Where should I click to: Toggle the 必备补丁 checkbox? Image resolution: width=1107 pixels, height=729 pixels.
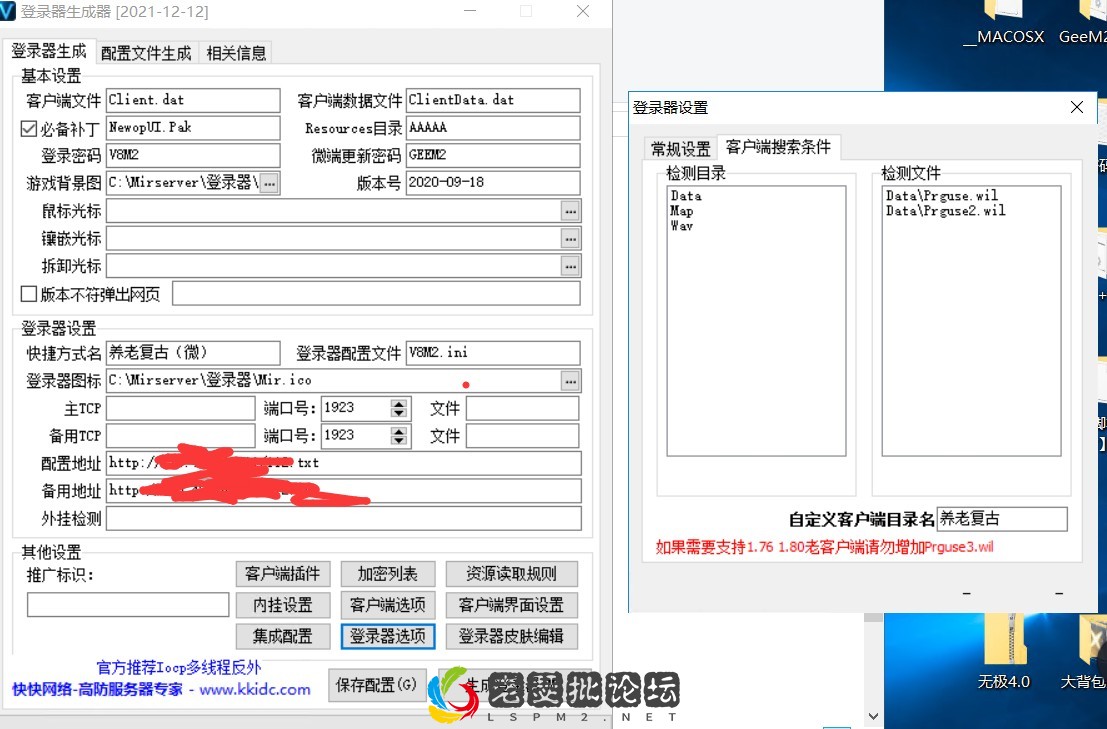tap(29, 128)
